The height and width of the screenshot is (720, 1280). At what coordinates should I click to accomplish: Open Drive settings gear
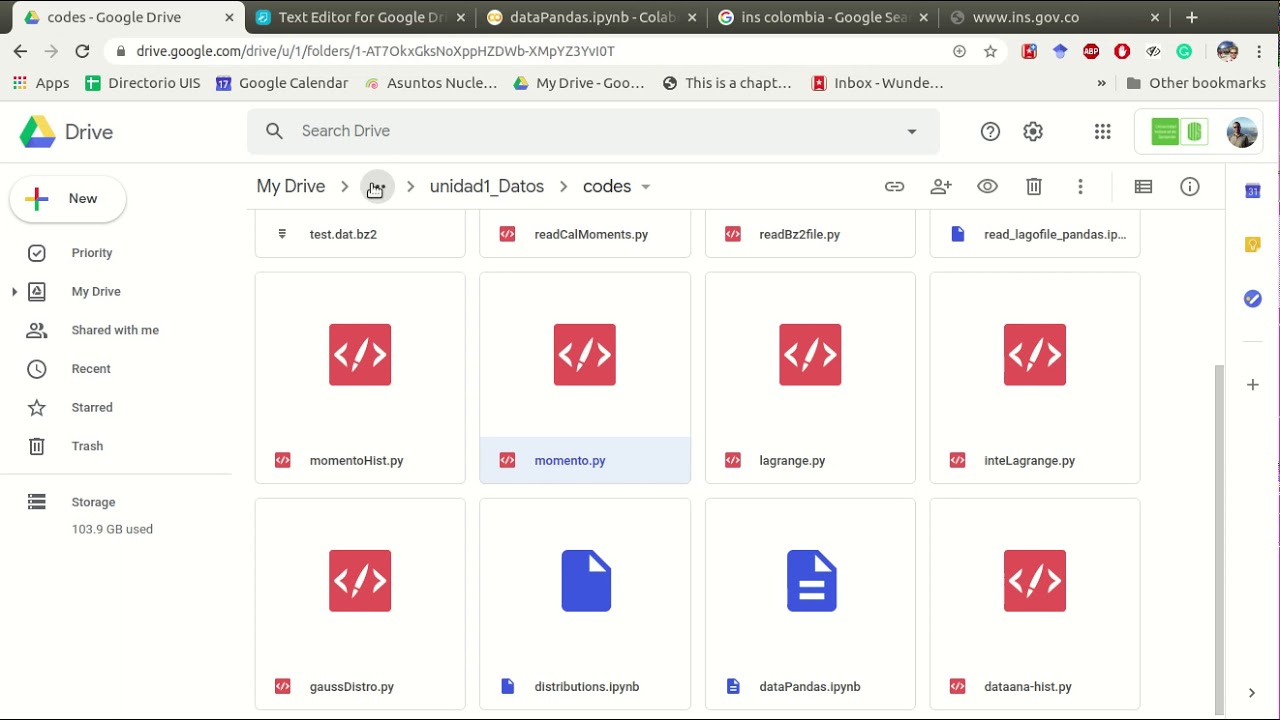(x=1033, y=131)
